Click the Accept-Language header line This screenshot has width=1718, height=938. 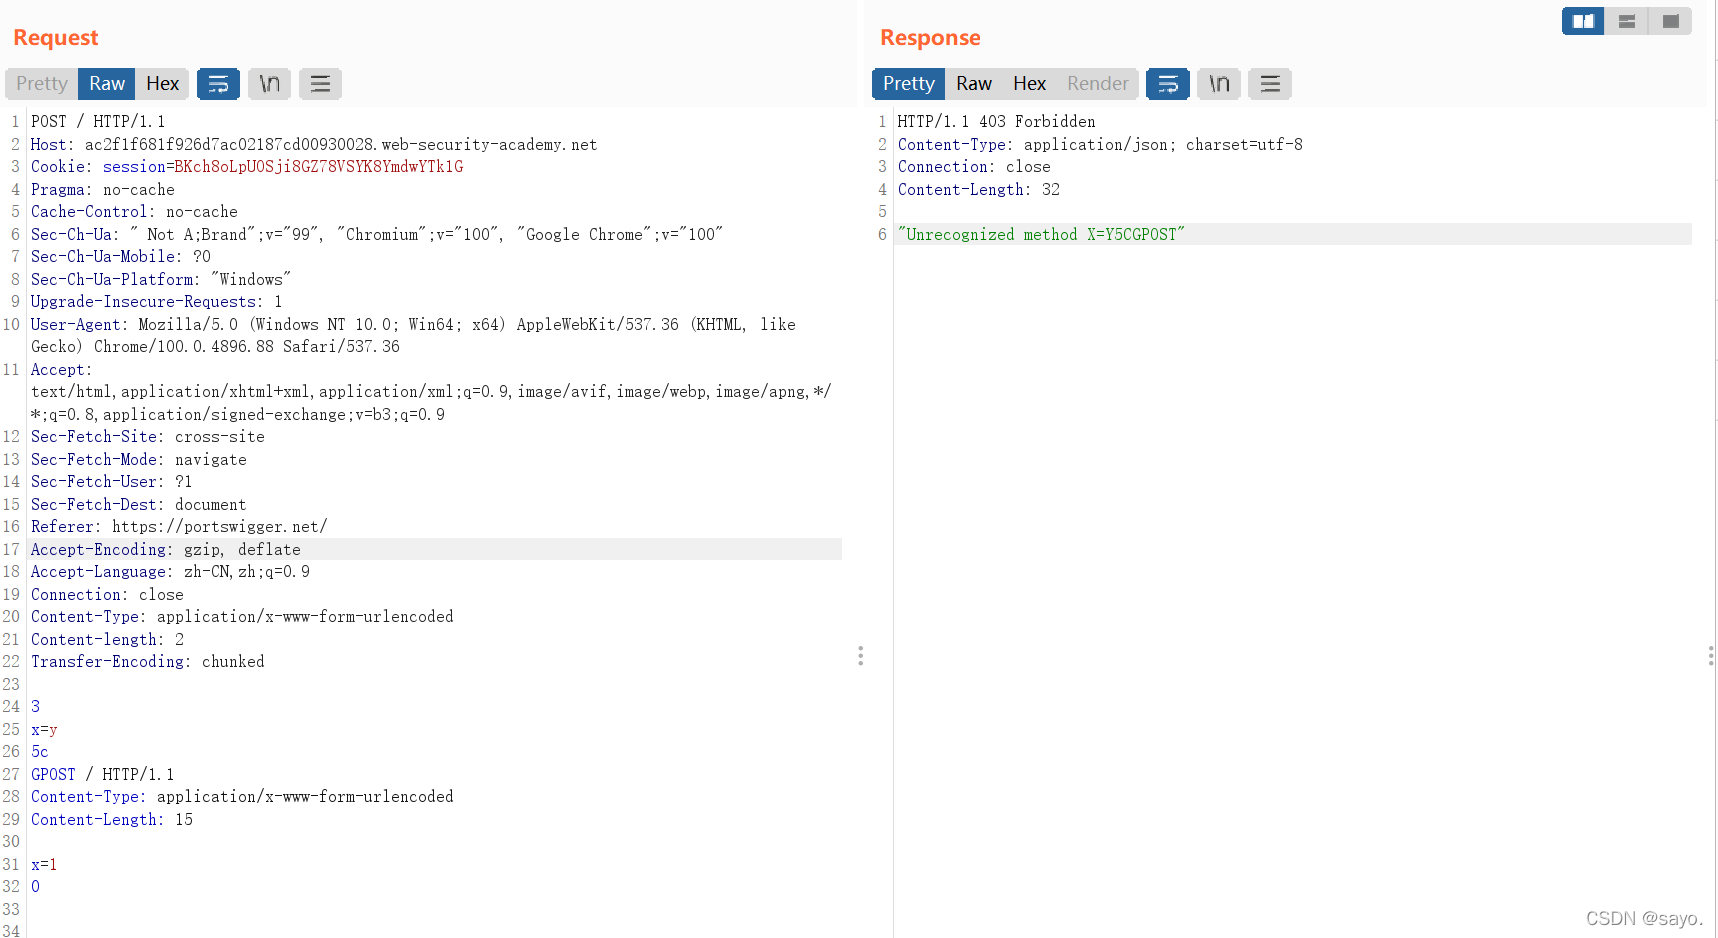click(x=170, y=572)
